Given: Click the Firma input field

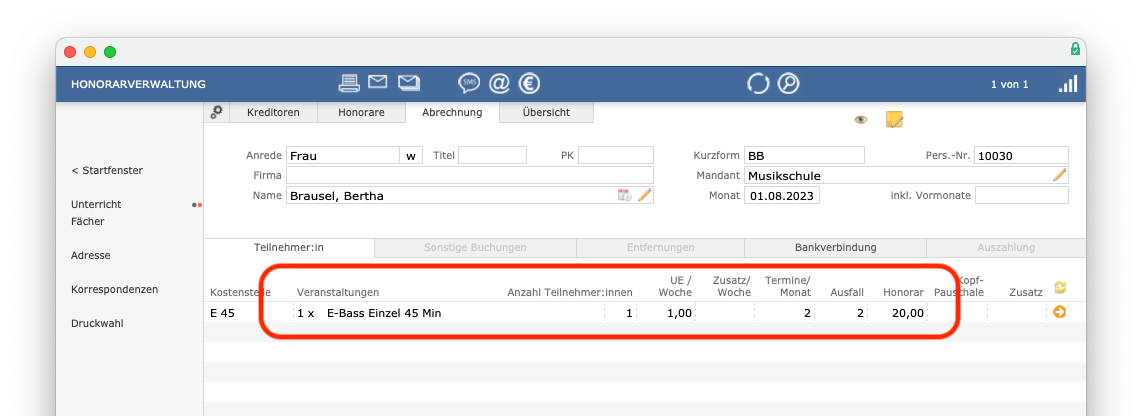Looking at the screenshot, I should pos(470,176).
